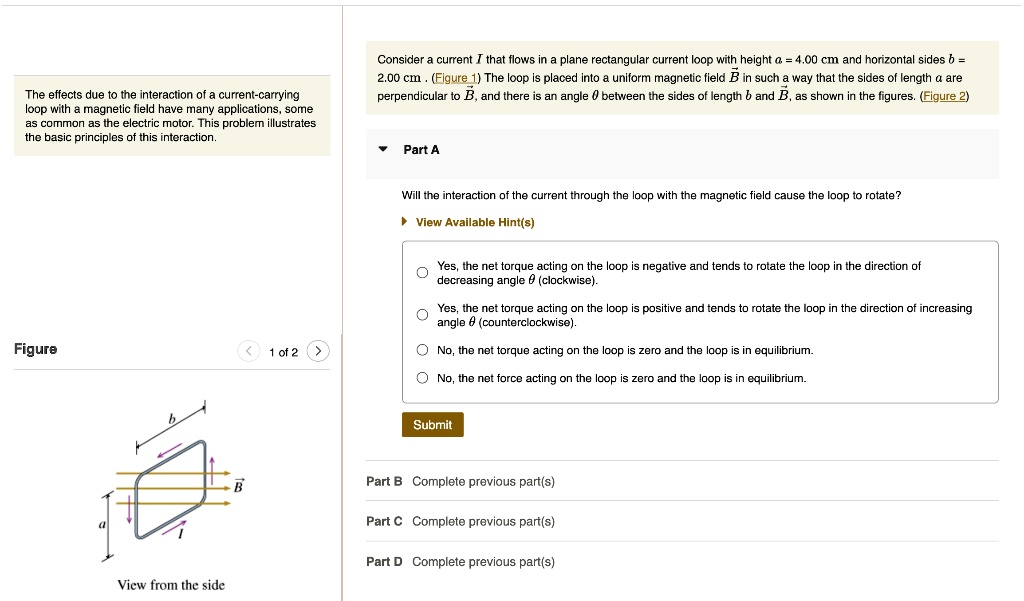
Task: Click the previous figure arrow
Action: 248,351
